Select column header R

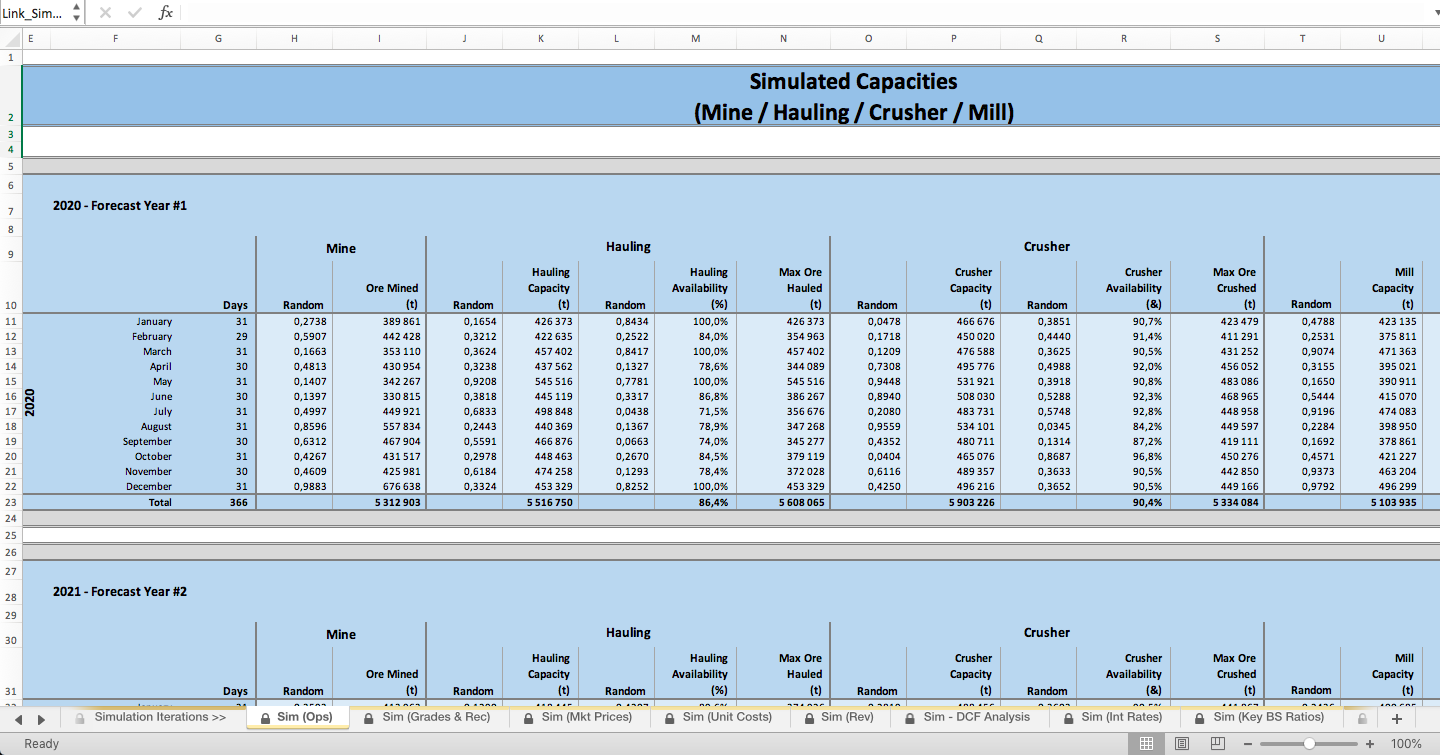click(x=1124, y=39)
